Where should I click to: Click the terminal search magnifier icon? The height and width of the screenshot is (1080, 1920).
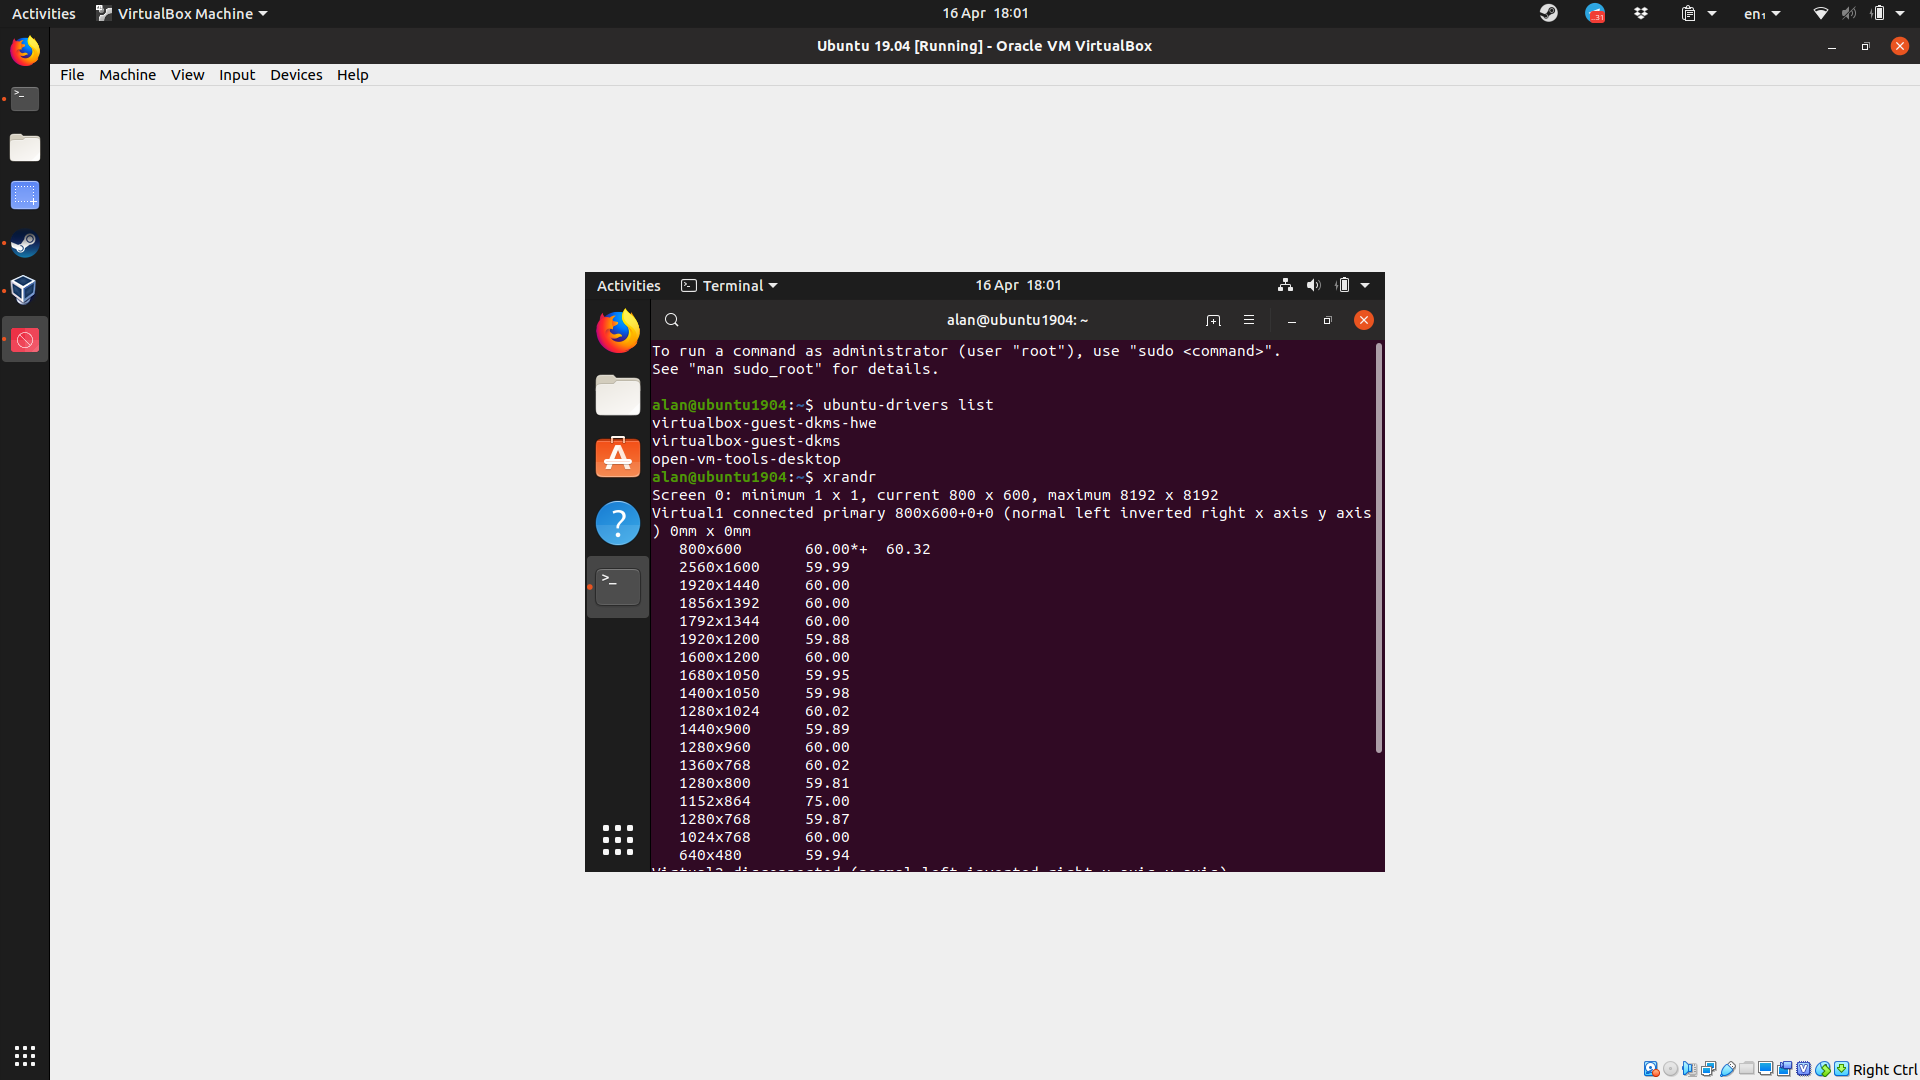pyautogui.click(x=672, y=320)
